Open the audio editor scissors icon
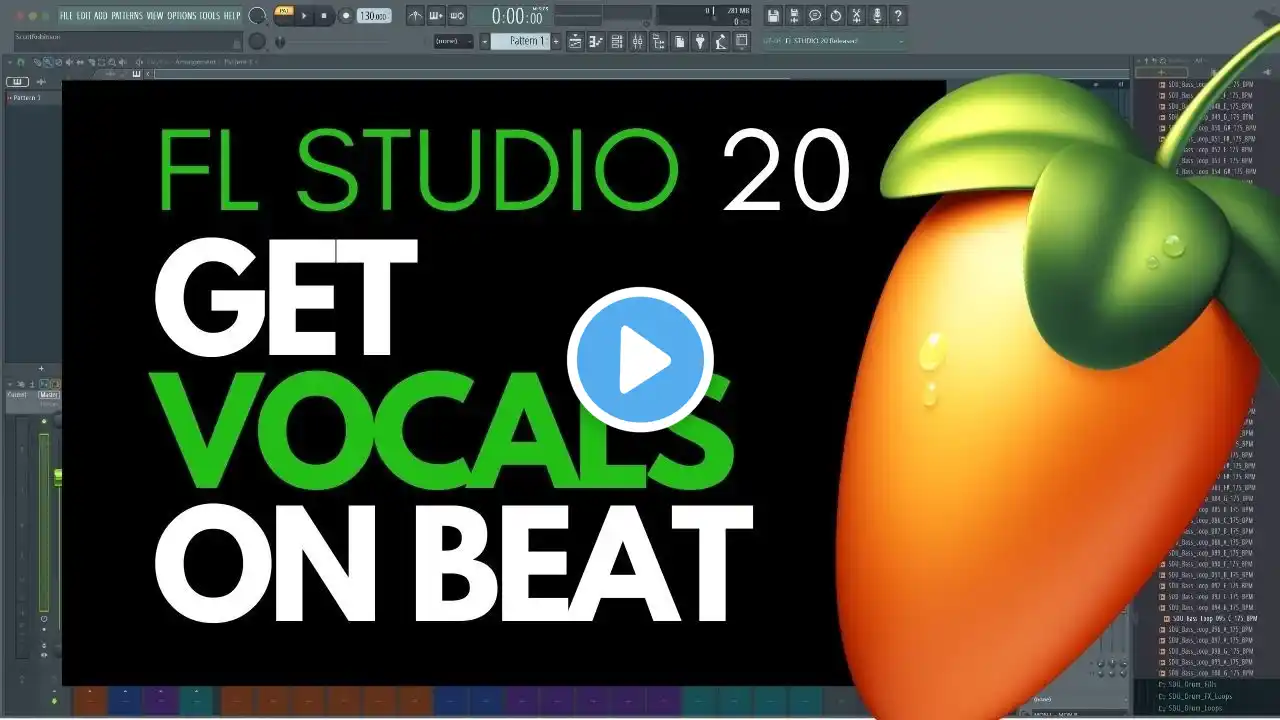 [856, 16]
